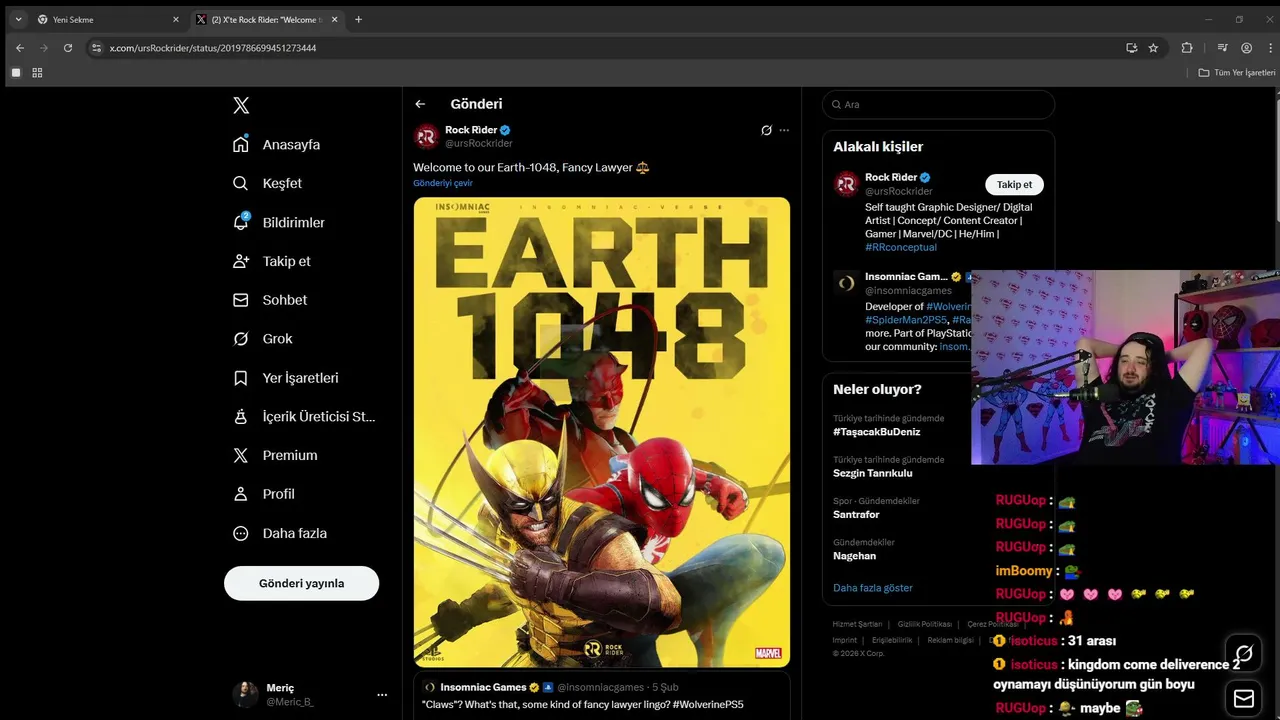The height and width of the screenshot is (720, 1280).
Task: Click the Grok icon on the post
Action: 766,130
